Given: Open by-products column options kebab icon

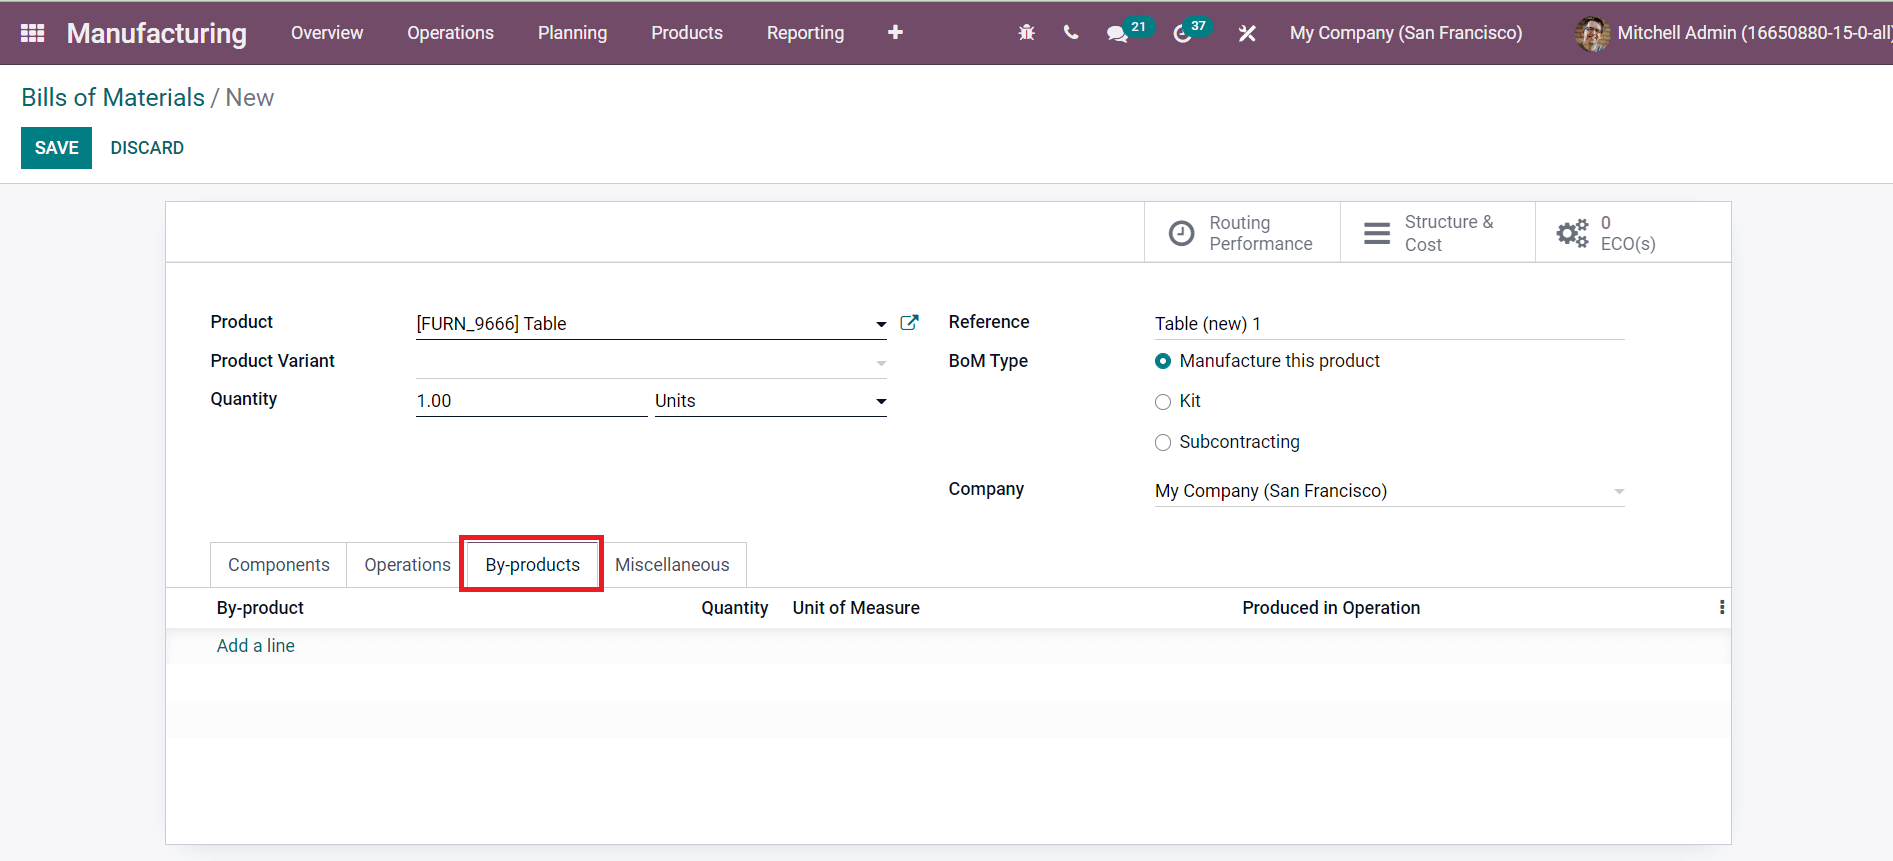Looking at the screenshot, I should [x=1721, y=607].
